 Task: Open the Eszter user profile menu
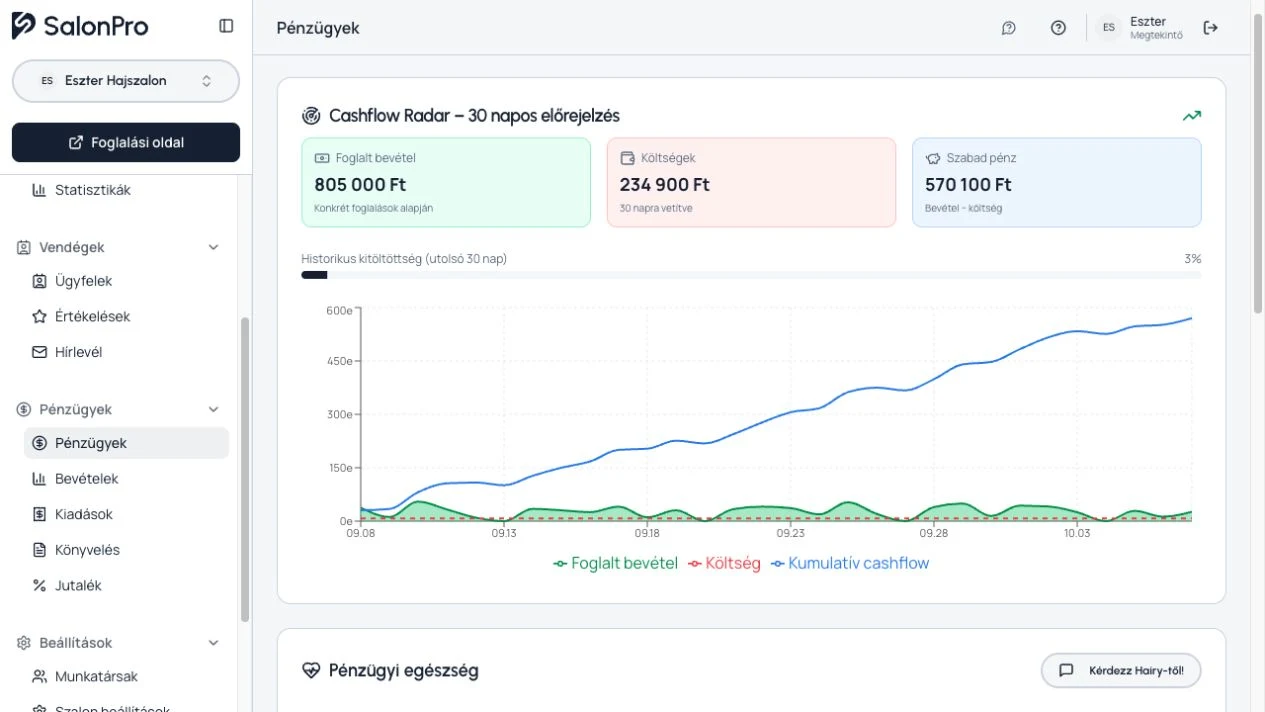[1141, 28]
